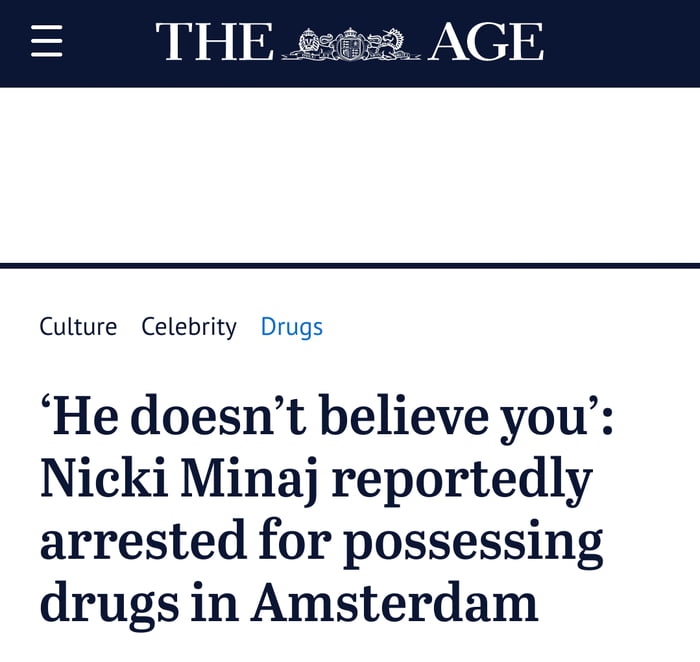This screenshot has width=700, height=662.
Task: Open the hamburger navigation menu
Action: coord(46,42)
